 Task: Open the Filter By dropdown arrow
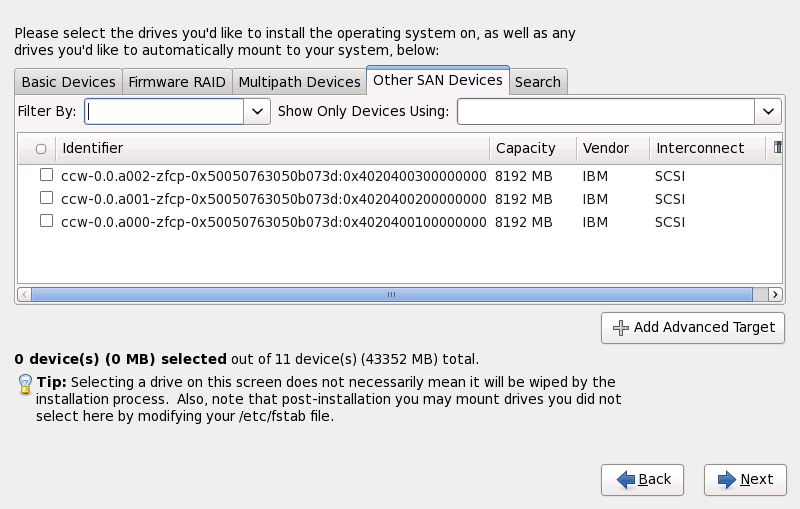tap(258, 111)
